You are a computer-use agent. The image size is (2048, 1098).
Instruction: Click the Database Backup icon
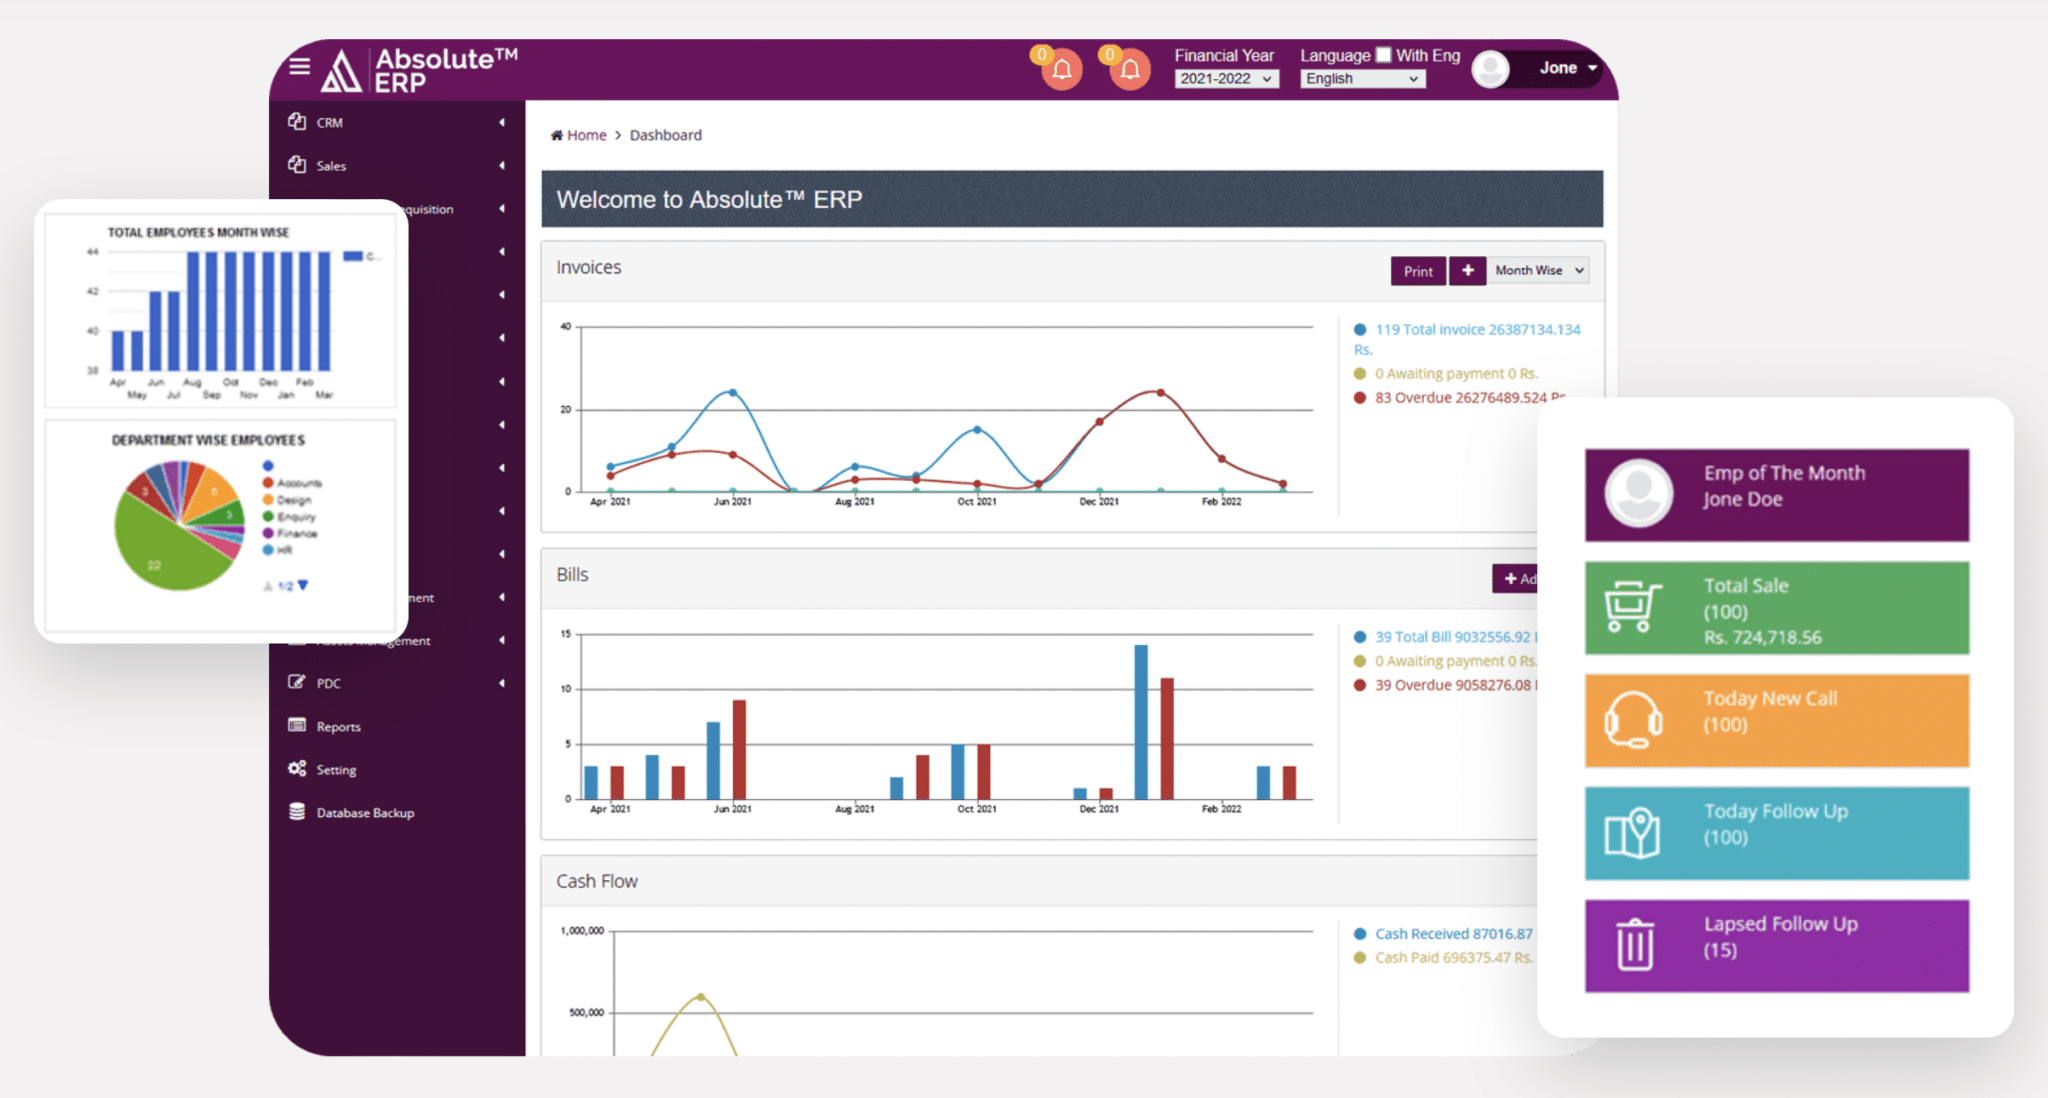click(295, 811)
